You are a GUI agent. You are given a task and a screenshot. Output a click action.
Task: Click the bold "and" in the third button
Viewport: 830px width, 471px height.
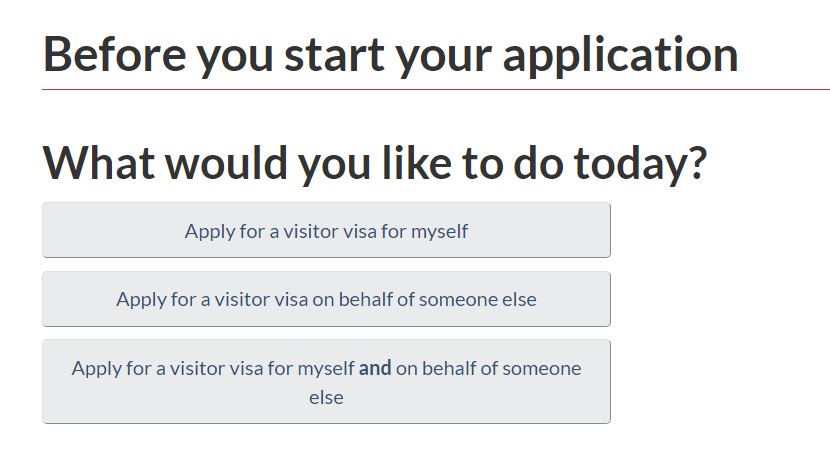[375, 368]
